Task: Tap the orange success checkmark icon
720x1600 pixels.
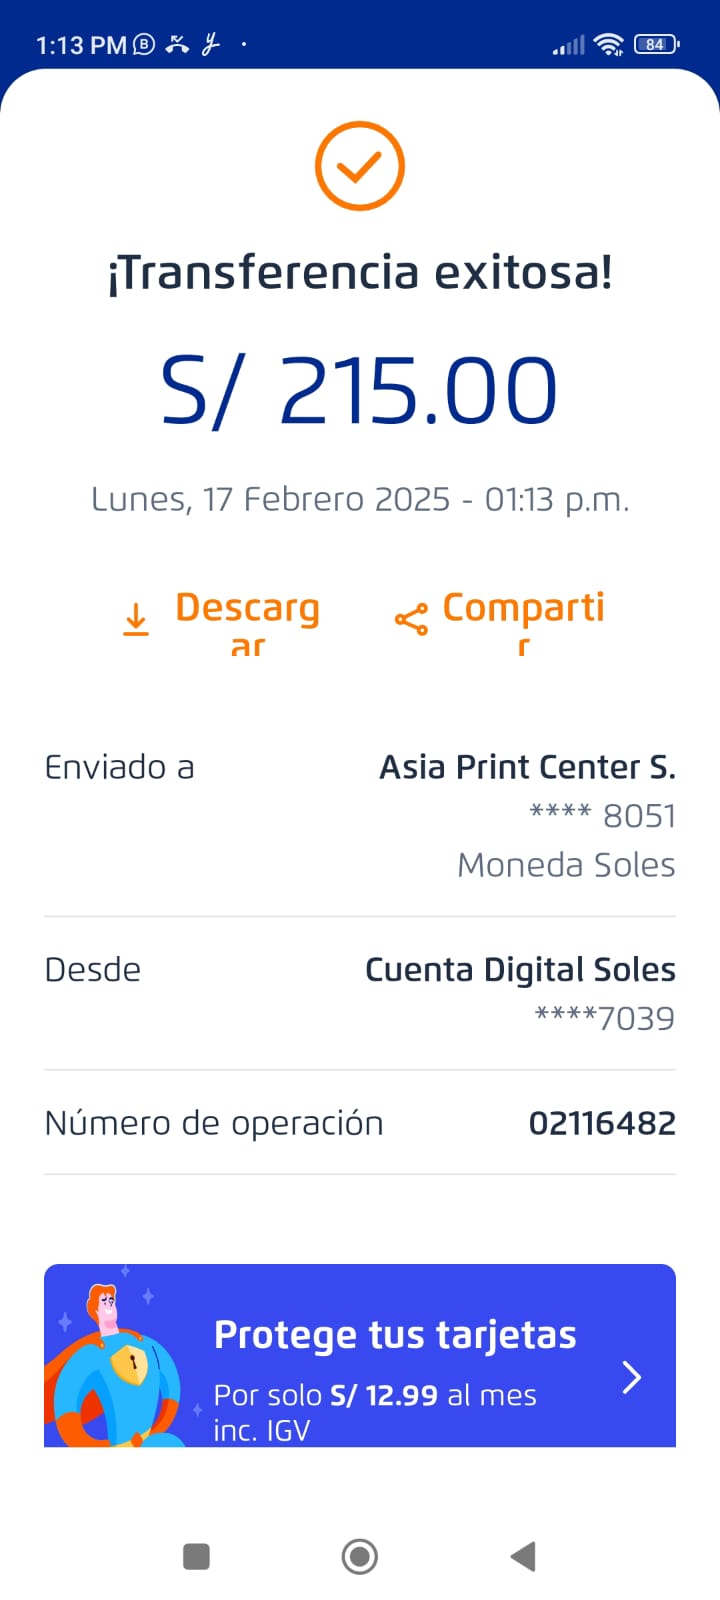Action: click(360, 166)
